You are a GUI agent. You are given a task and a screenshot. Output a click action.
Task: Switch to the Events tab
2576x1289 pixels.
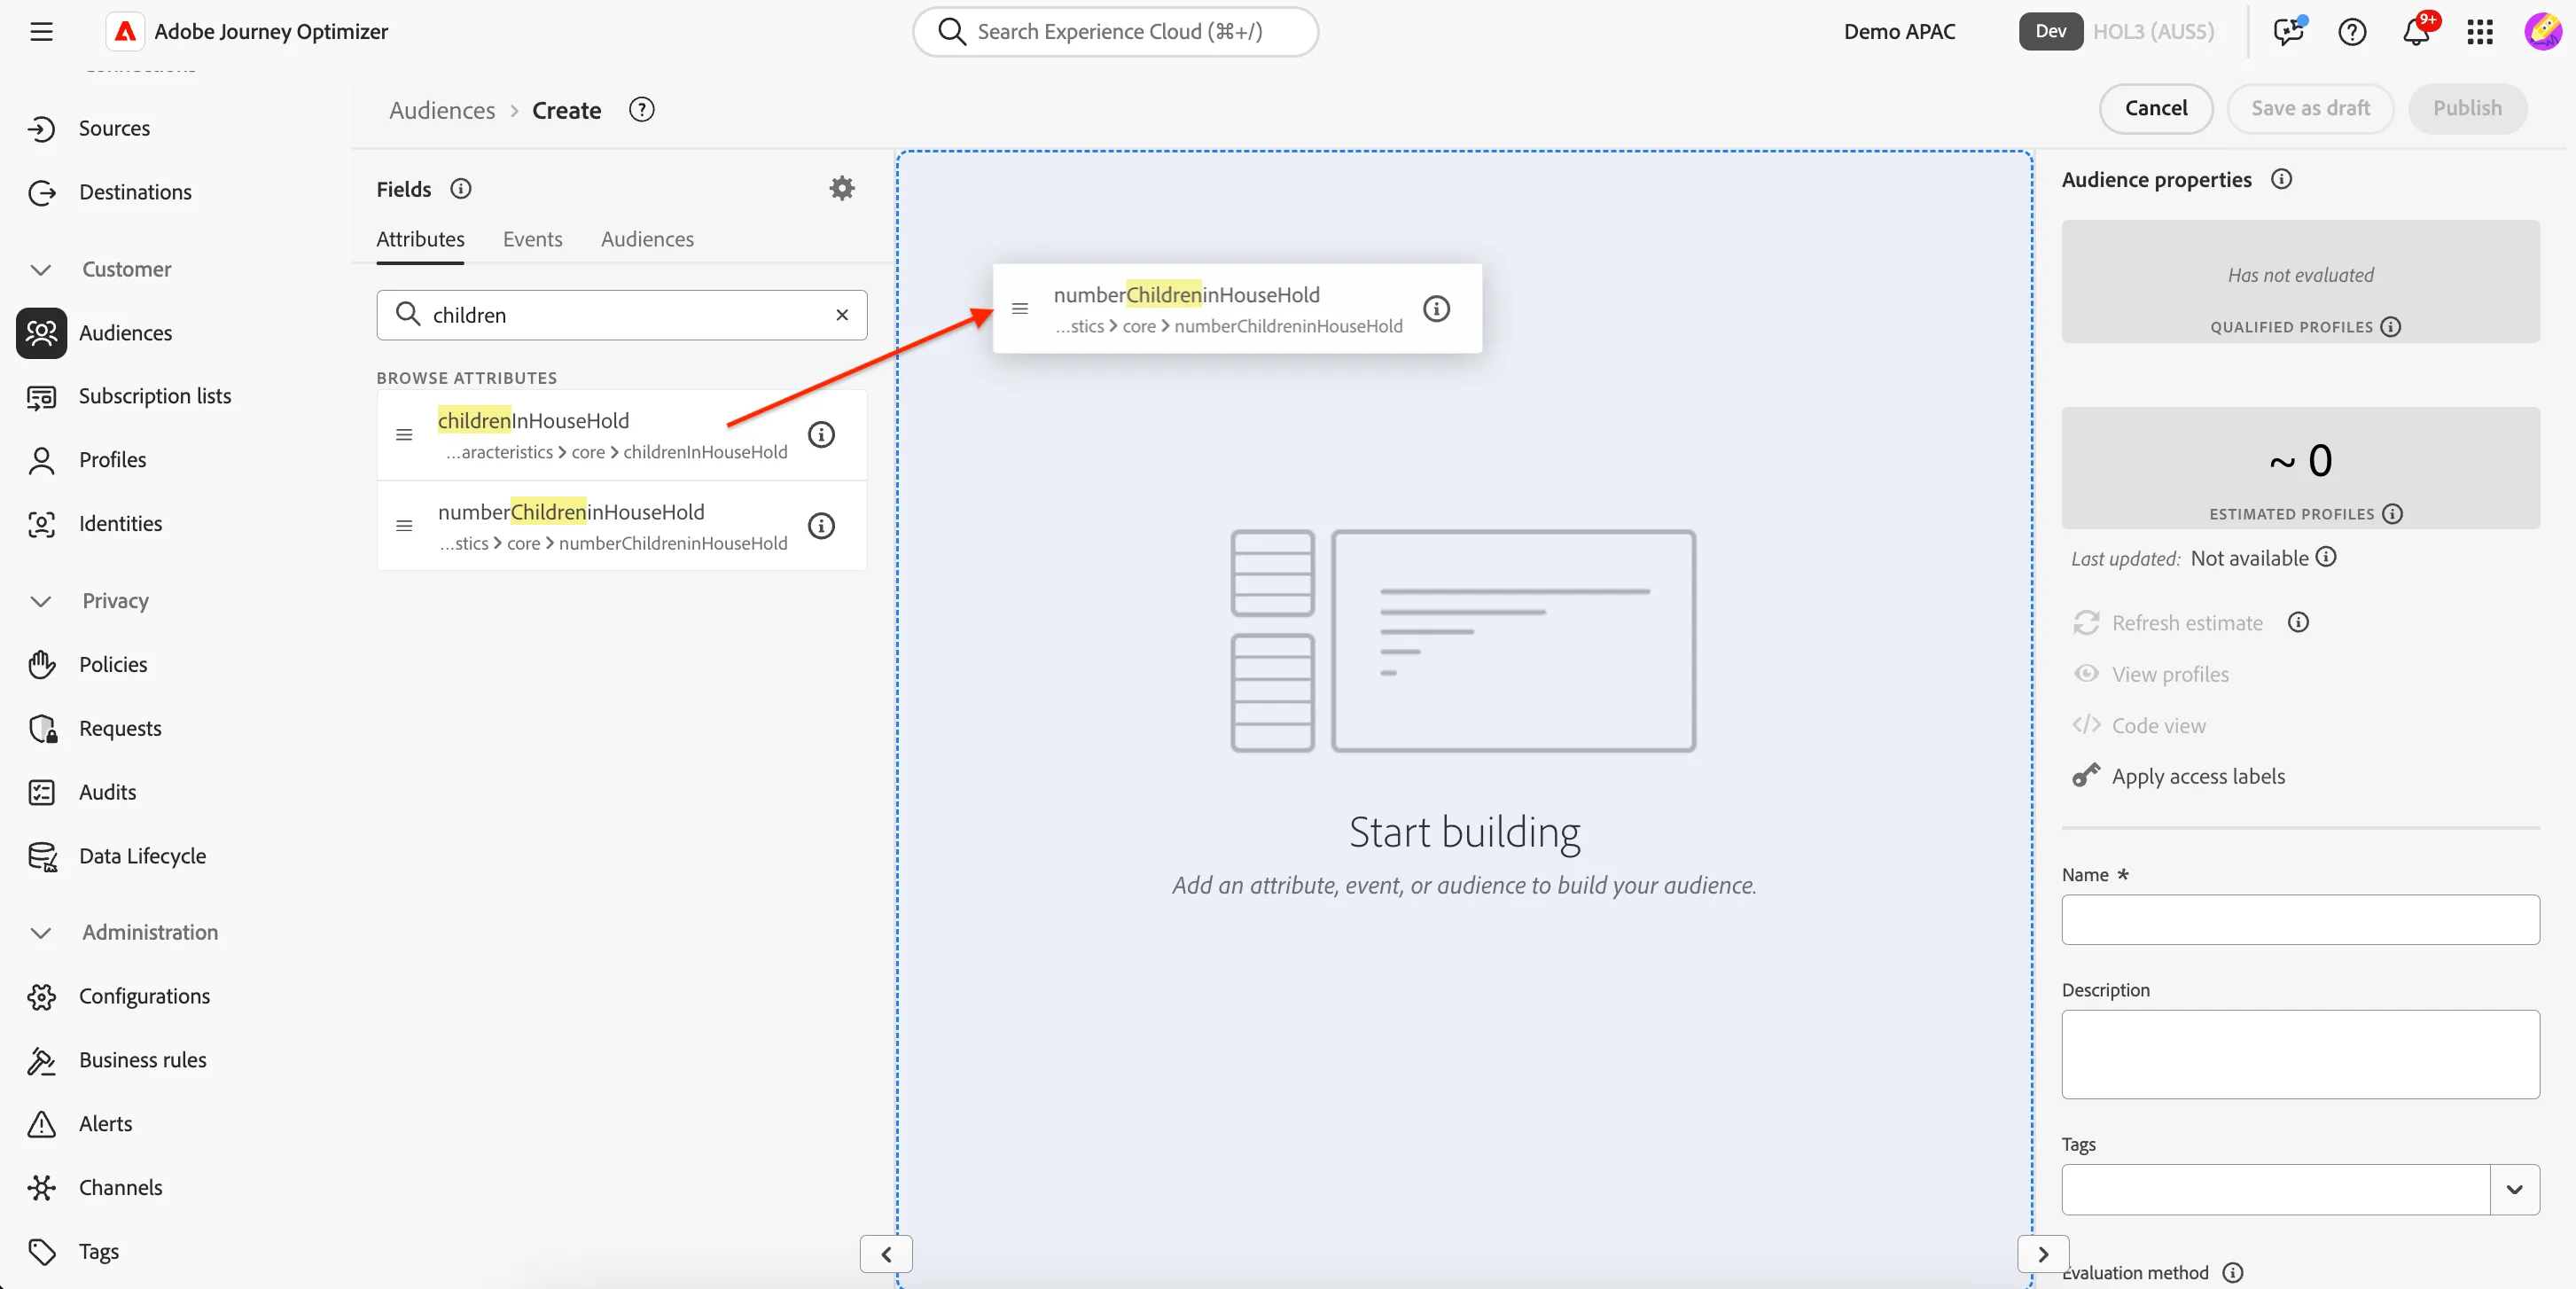point(532,239)
